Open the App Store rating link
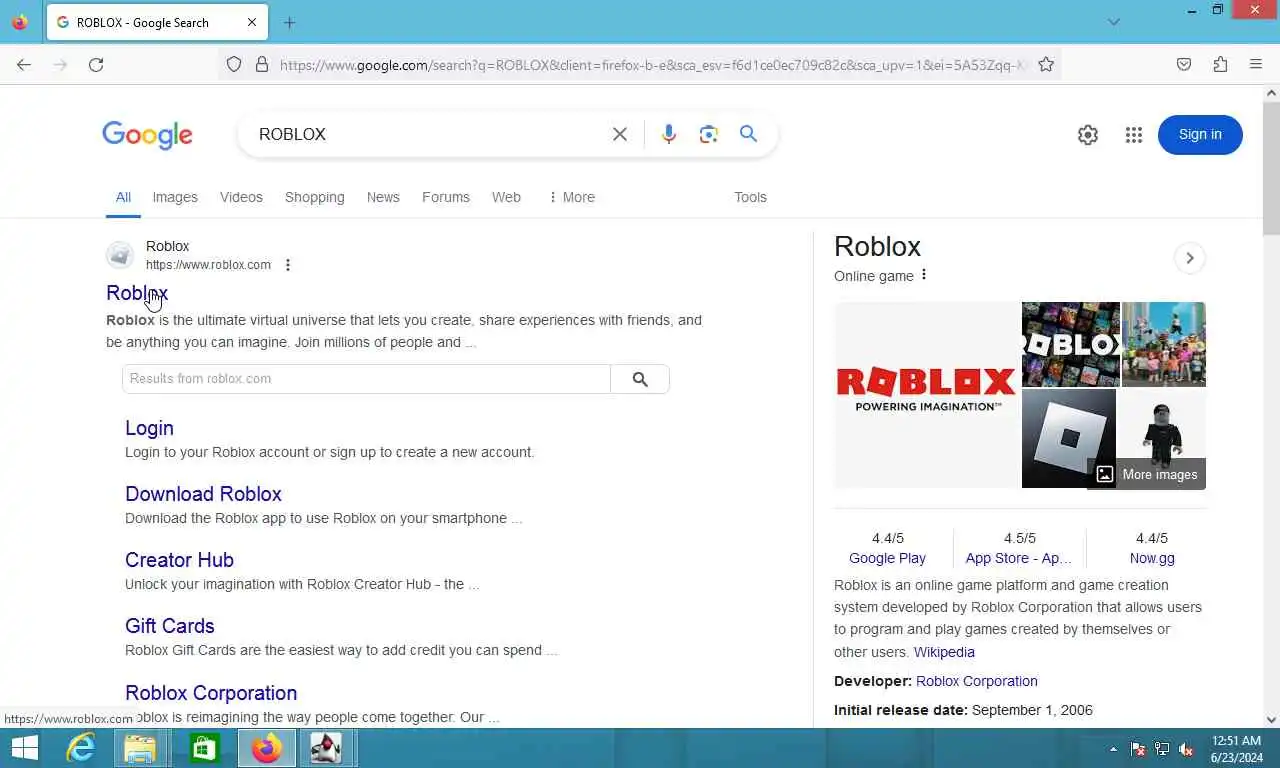1280x768 pixels. click(x=1018, y=559)
